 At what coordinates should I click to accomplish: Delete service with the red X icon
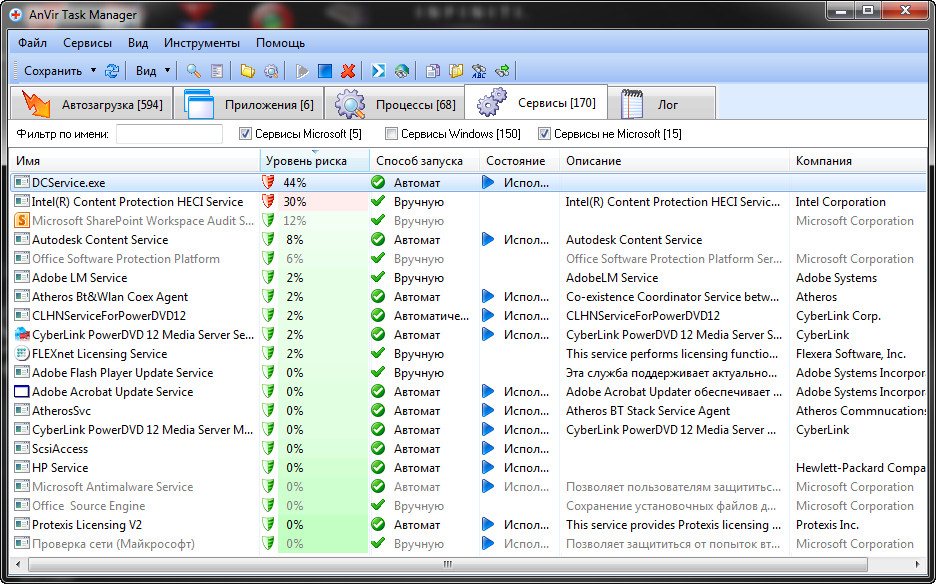(348, 71)
